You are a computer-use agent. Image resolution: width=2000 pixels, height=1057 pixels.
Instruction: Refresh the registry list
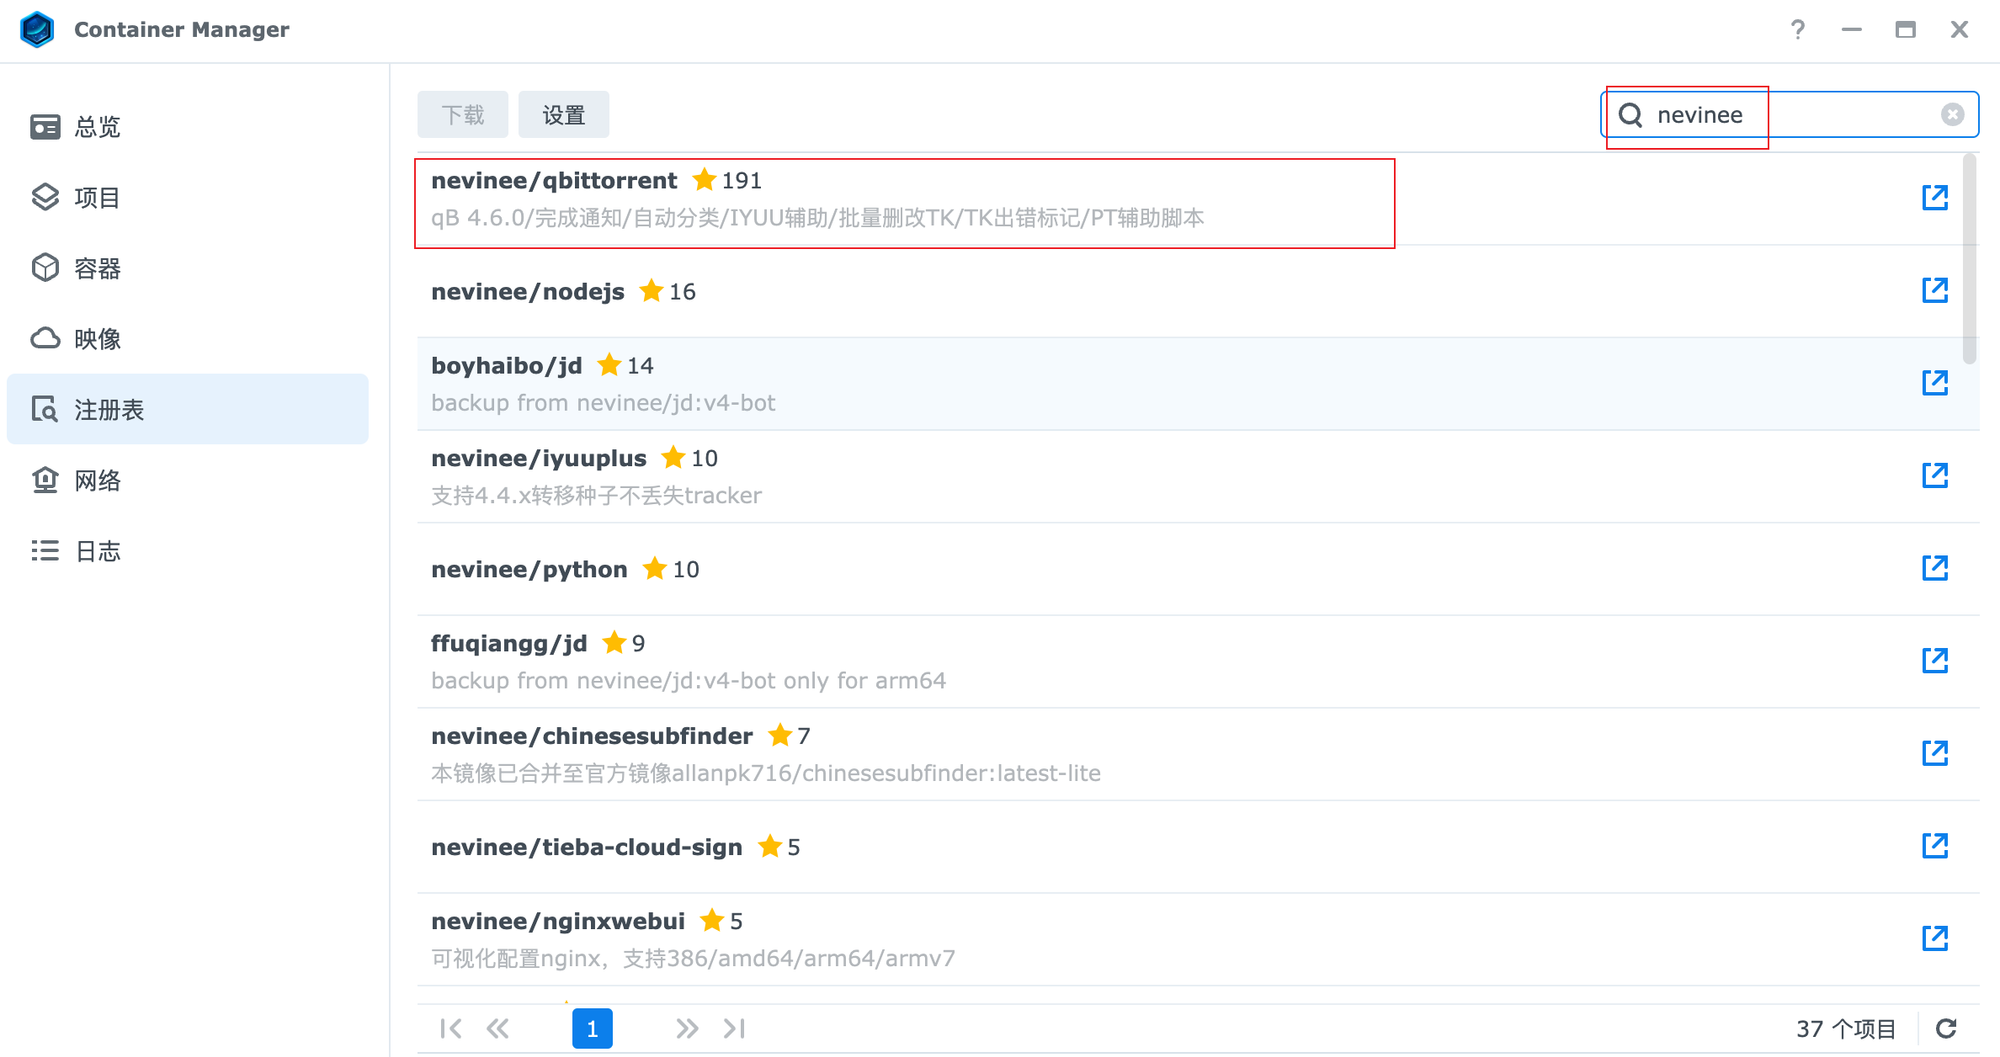click(x=1946, y=1028)
